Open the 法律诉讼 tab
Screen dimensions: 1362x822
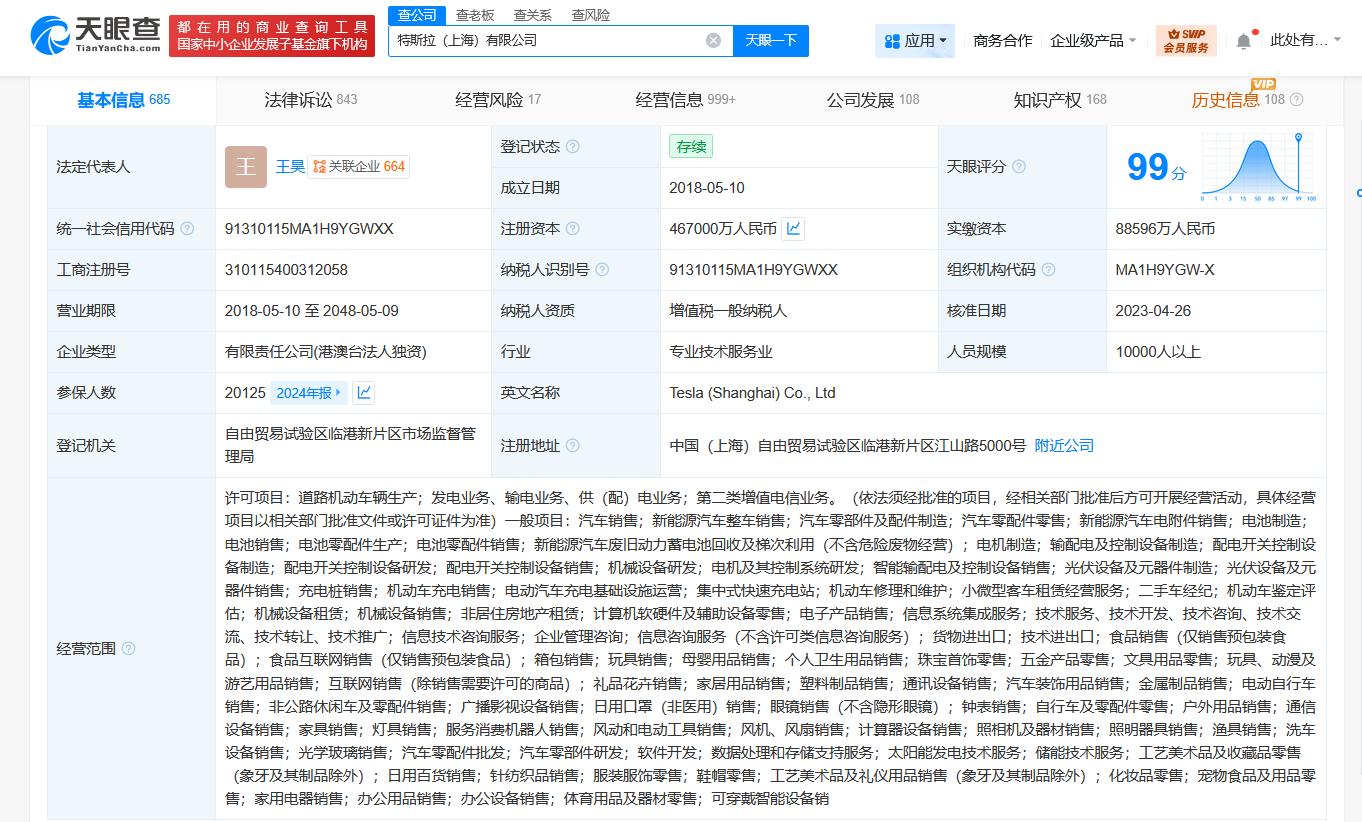[x=299, y=99]
